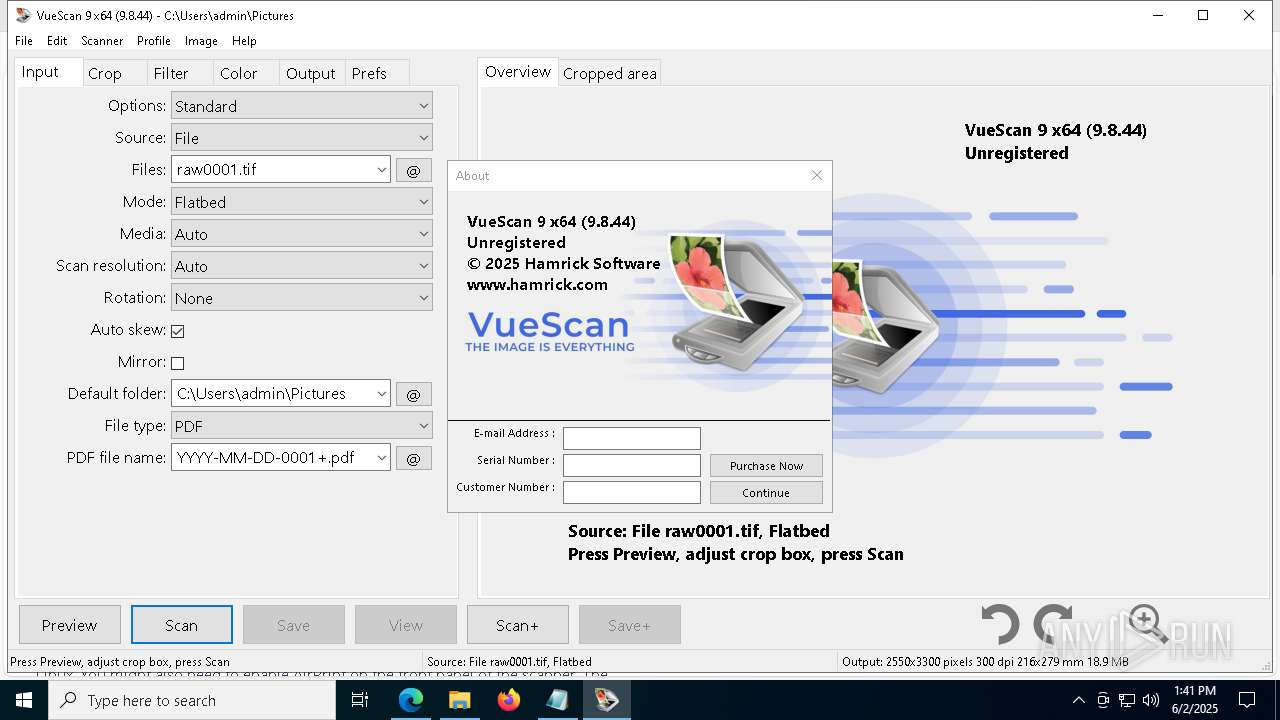This screenshot has width=1280, height=720.
Task: Click the rotate left arrow icon
Action: tap(999, 625)
